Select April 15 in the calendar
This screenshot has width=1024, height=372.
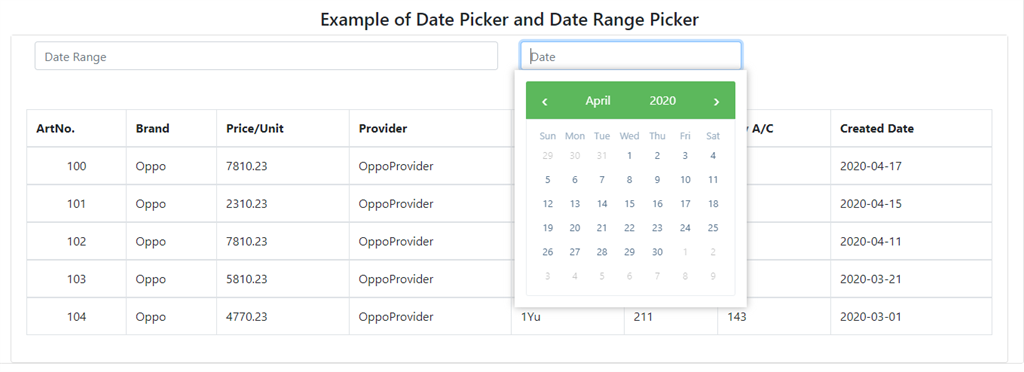click(630, 204)
